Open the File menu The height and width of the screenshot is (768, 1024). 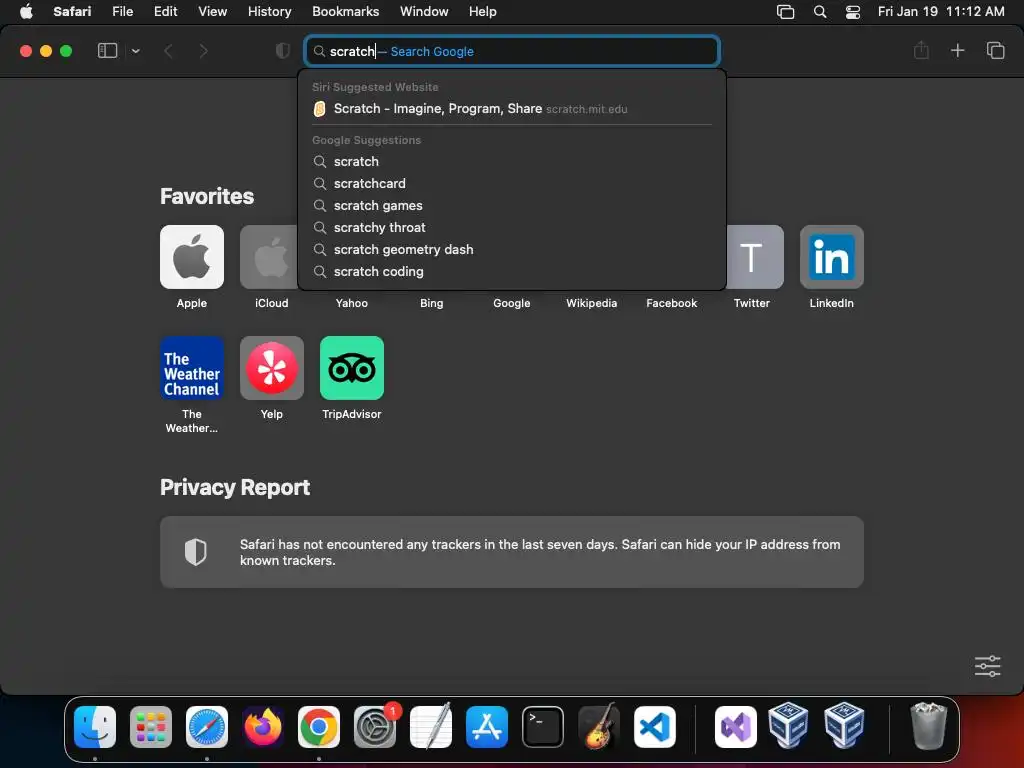[122, 11]
